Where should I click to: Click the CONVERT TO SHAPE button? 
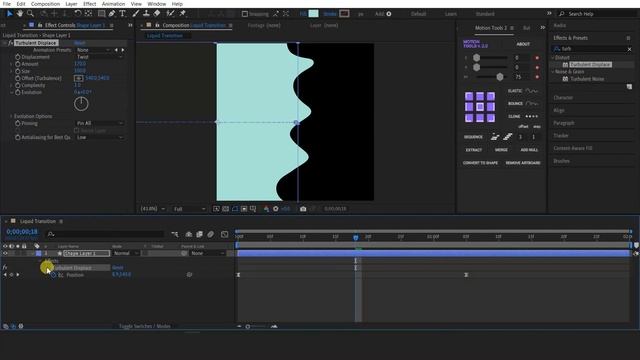(480, 163)
